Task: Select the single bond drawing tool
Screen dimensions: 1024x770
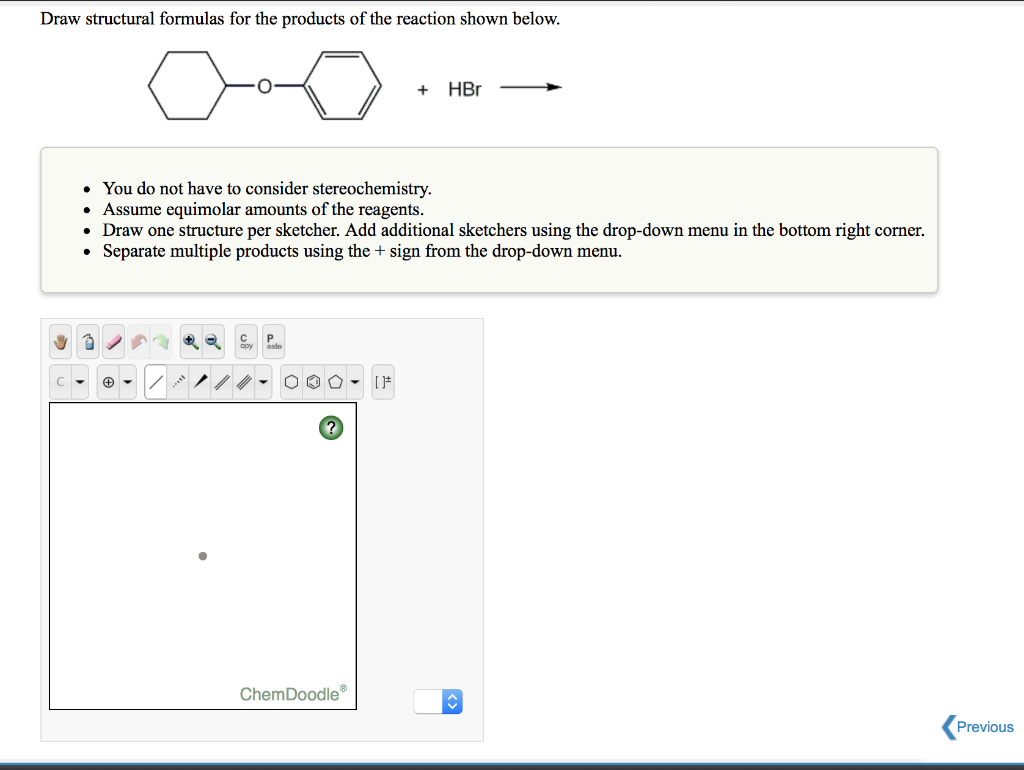Action: (155, 381)
